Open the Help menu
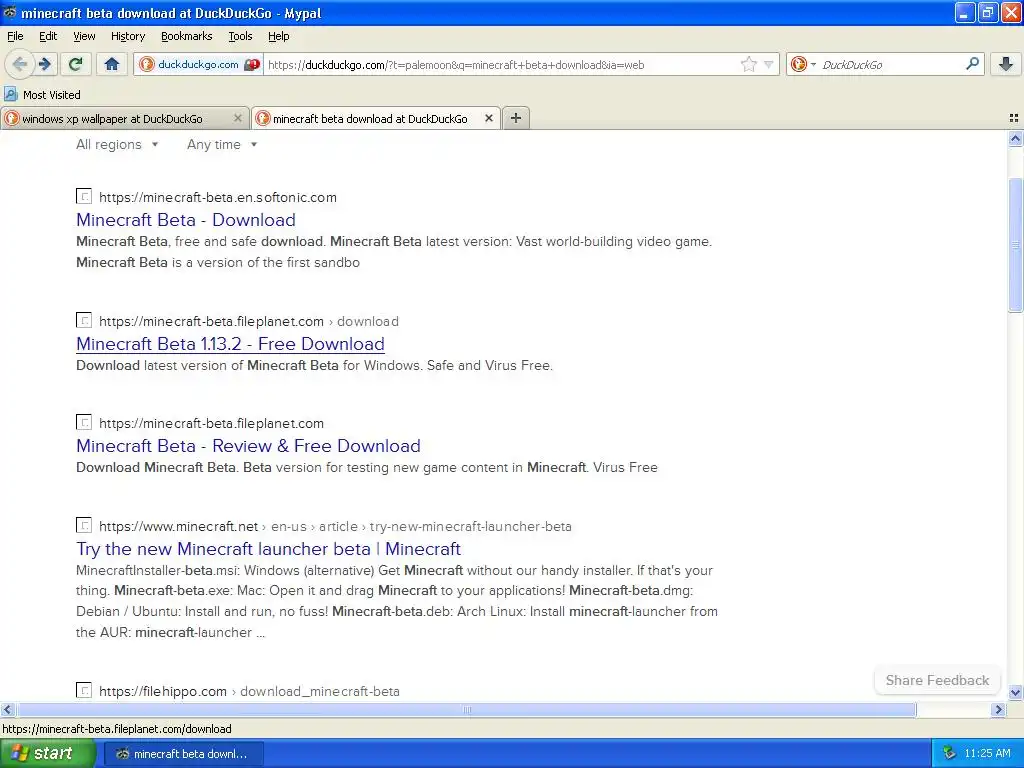The height and width of the screenshot is (768, 1024). [278, 36]
